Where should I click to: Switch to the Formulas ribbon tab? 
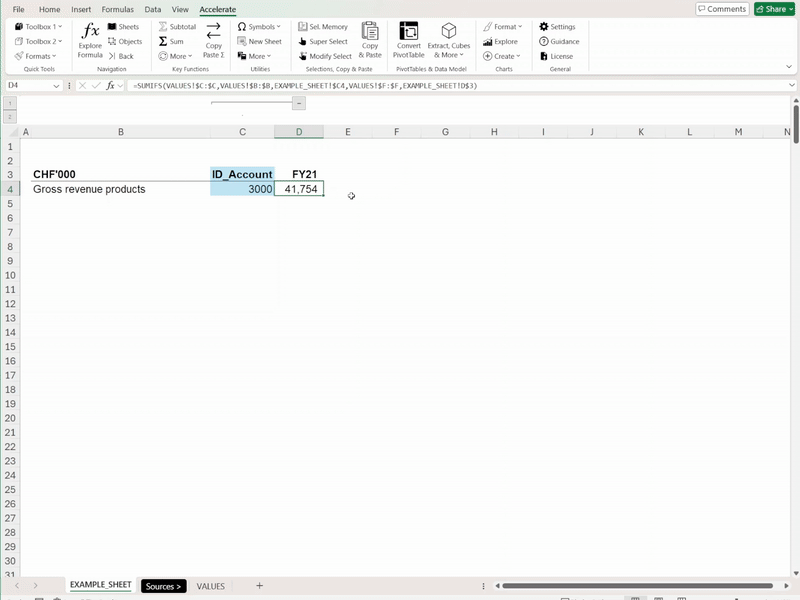tap(117, 9)
